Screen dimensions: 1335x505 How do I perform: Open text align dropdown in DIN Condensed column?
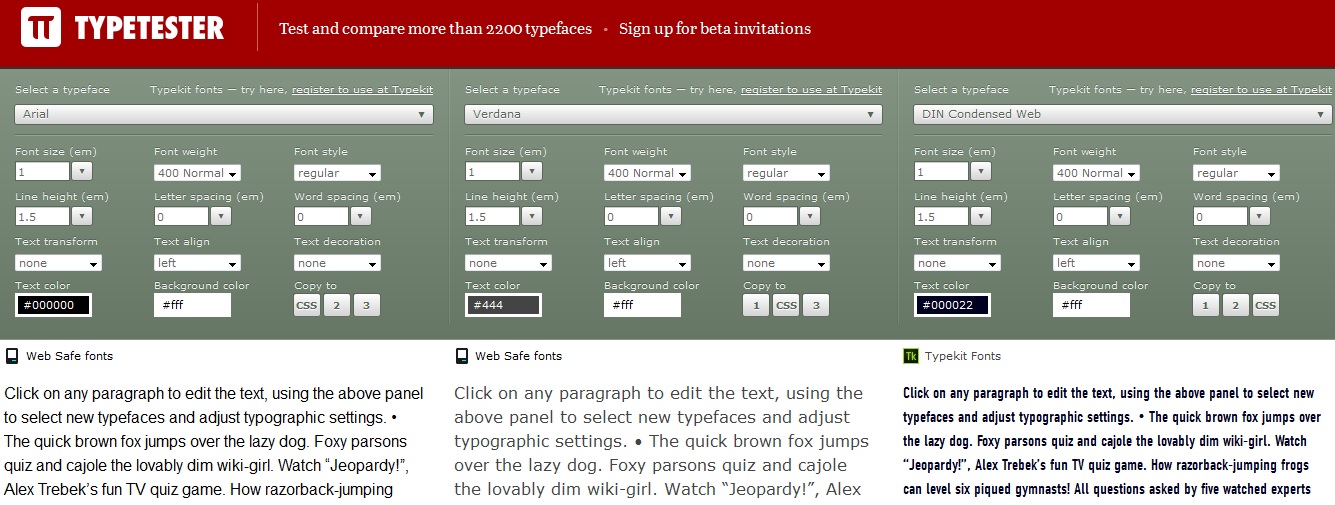[x=1096, y=263]
